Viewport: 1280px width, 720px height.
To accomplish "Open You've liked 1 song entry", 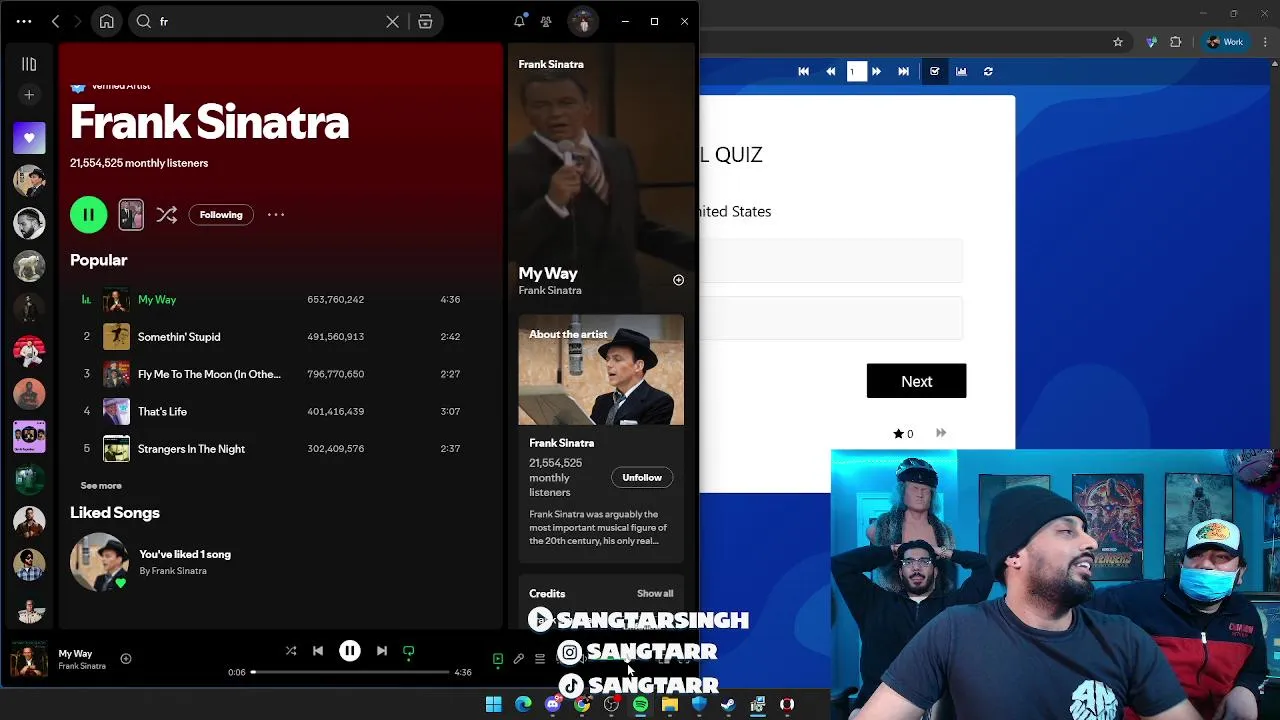I will [x=185, y=554].
